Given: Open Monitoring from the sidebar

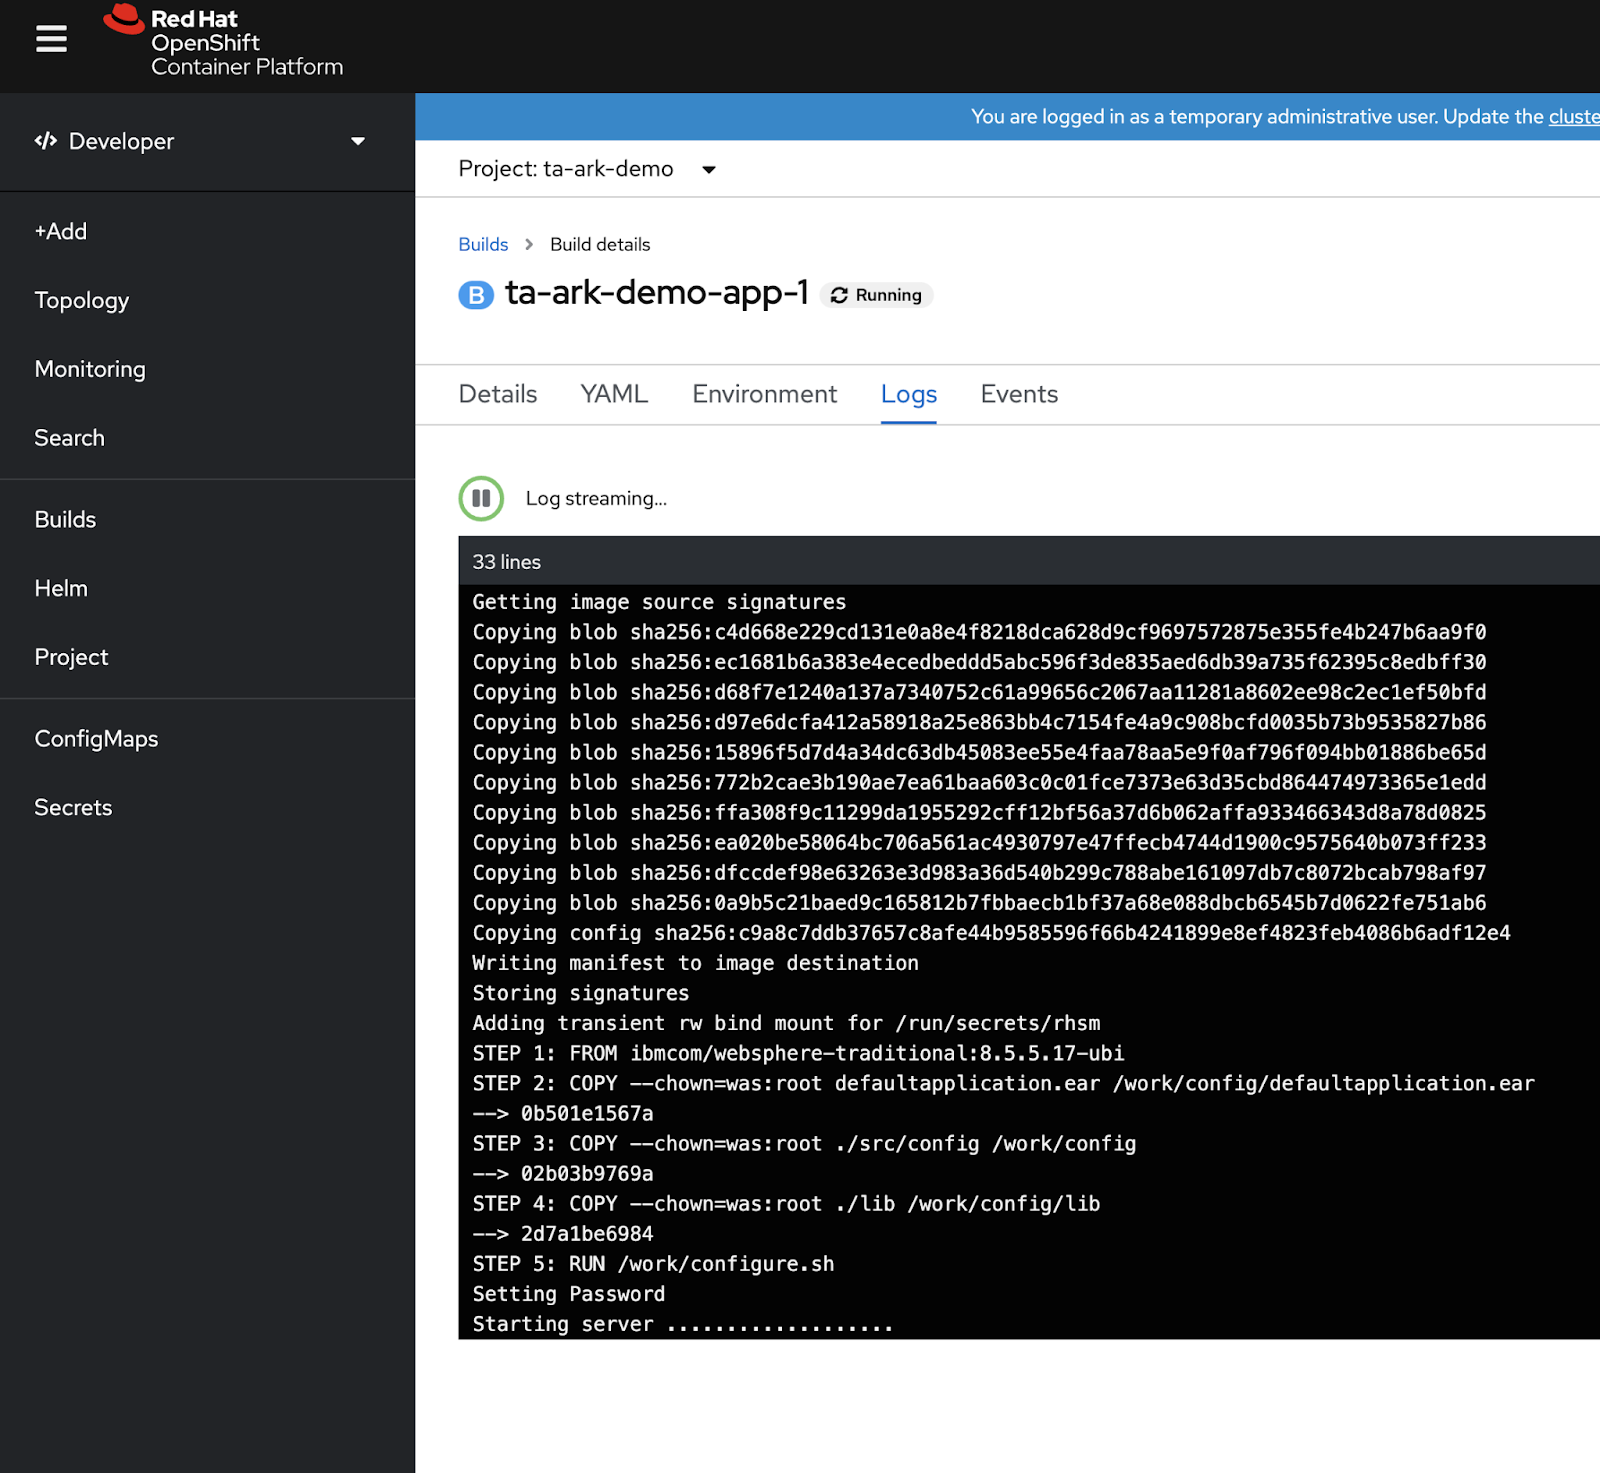Looking at the screenshot, I should coord(89,368).
